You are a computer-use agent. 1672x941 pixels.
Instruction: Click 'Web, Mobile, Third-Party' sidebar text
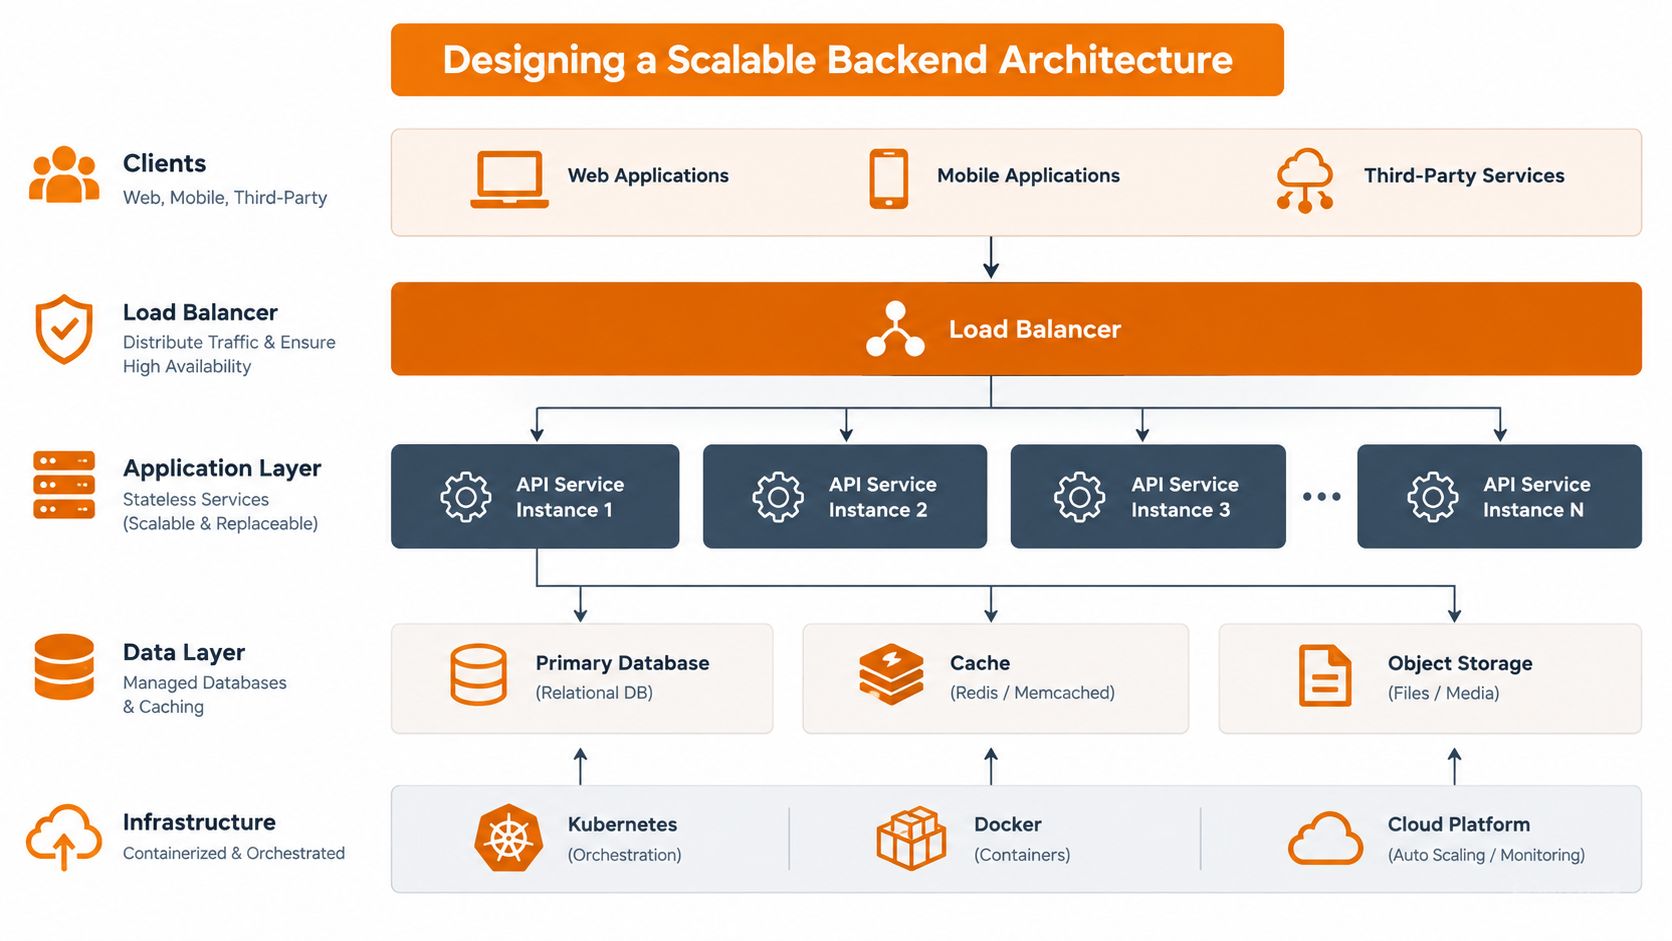tap(225, 198)
